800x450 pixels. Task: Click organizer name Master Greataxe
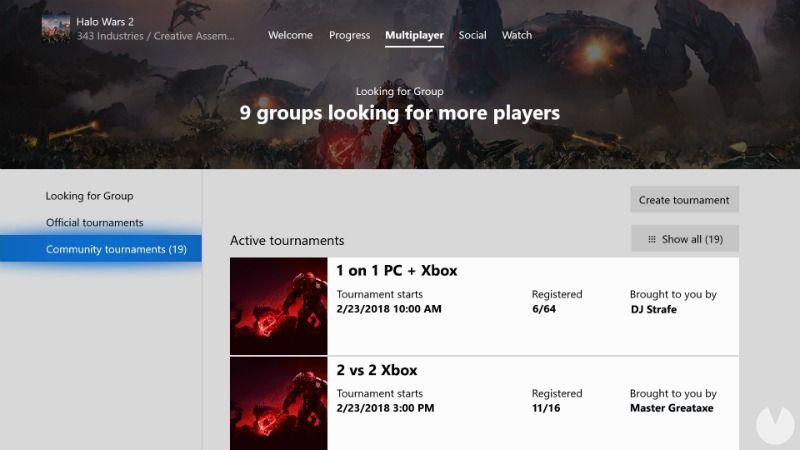pyautogui.click(x=671, y=408)
